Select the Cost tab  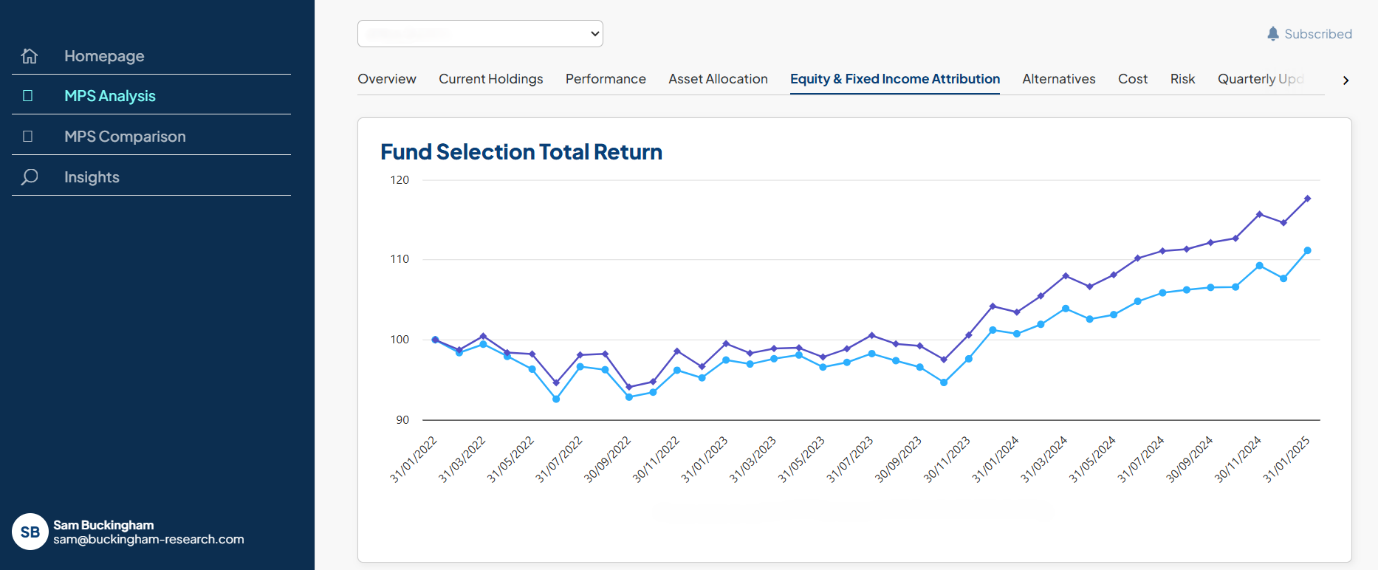click(1132, 79)
